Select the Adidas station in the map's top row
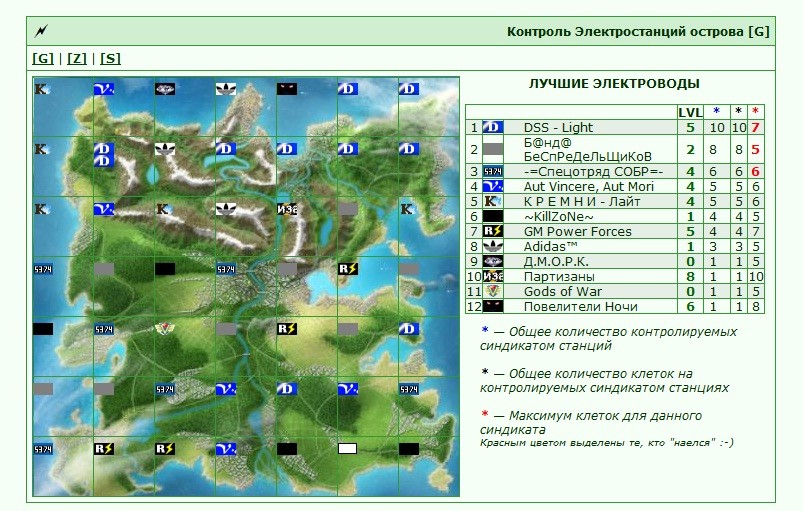 click(x=226, y=89)
